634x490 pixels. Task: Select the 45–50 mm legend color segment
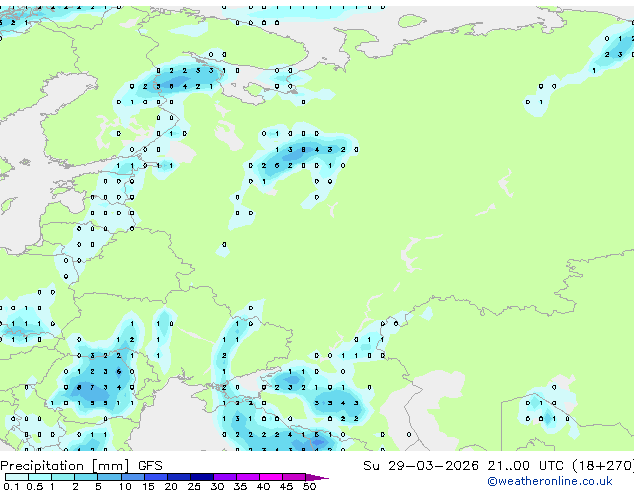click(294, 477)
